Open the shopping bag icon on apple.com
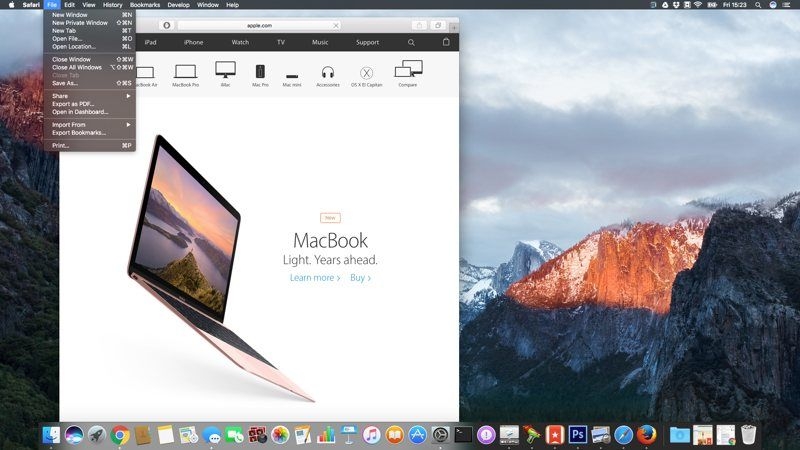The width and height of the screenshot is (800, 450). 446,42
